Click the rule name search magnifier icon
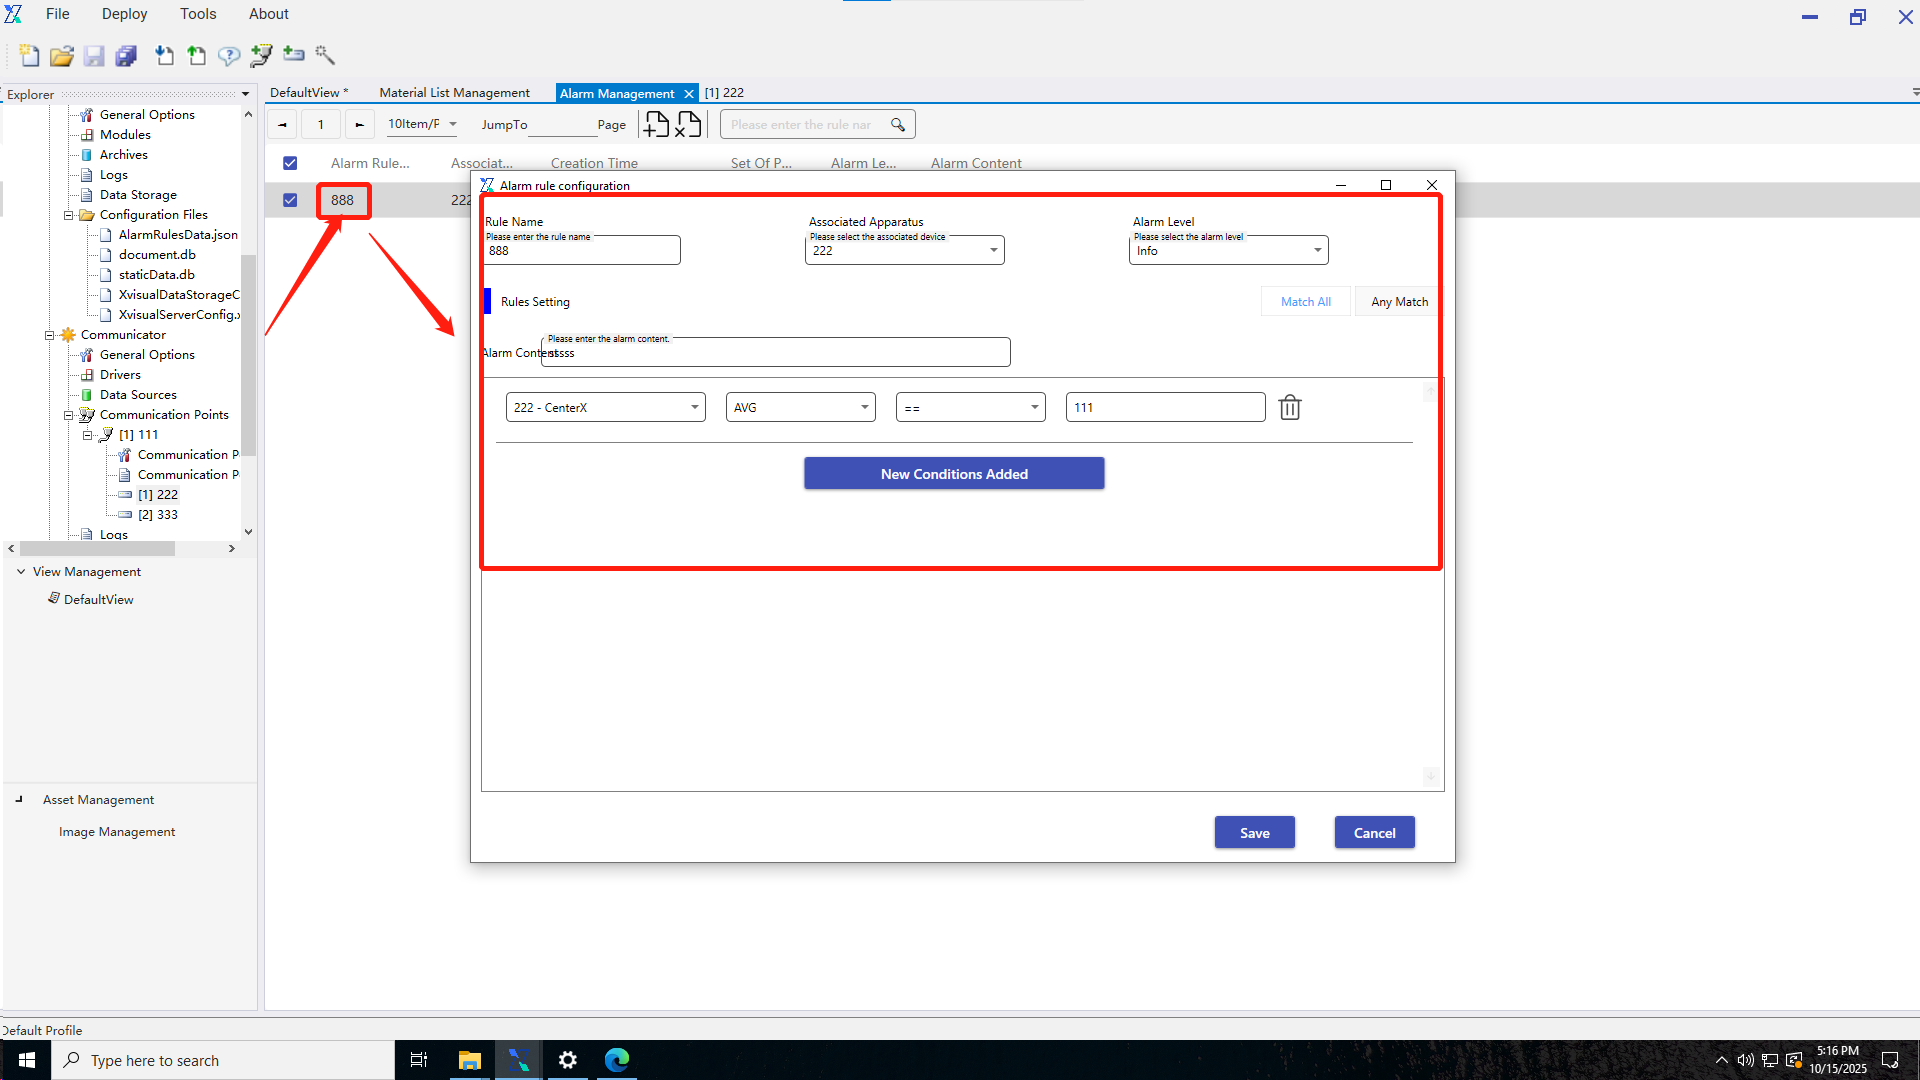This screenshot has width=1920, height=1080. pos(897,125)
